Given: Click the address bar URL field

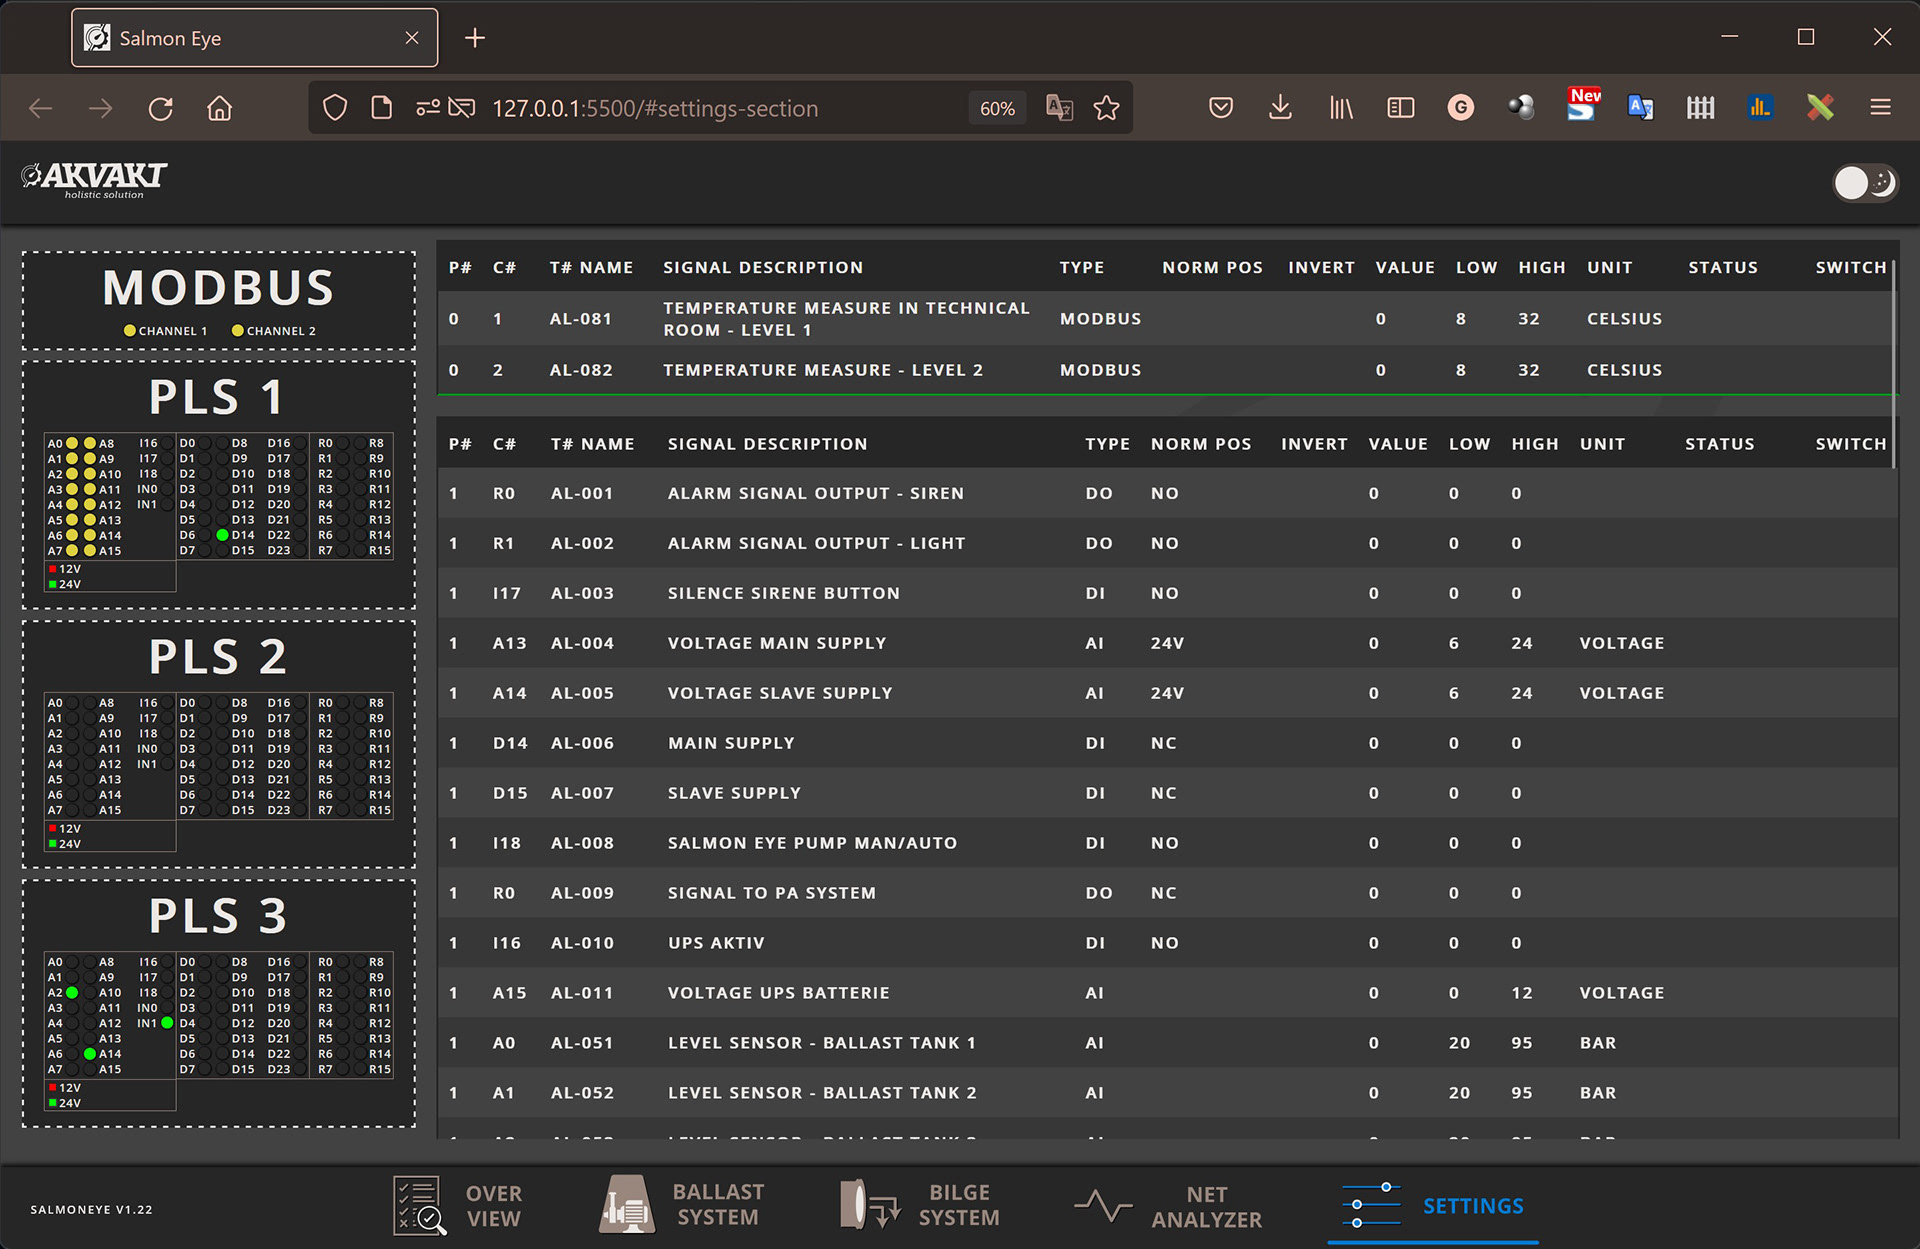Looking at the screenshot, I should (x=655, y=109).
